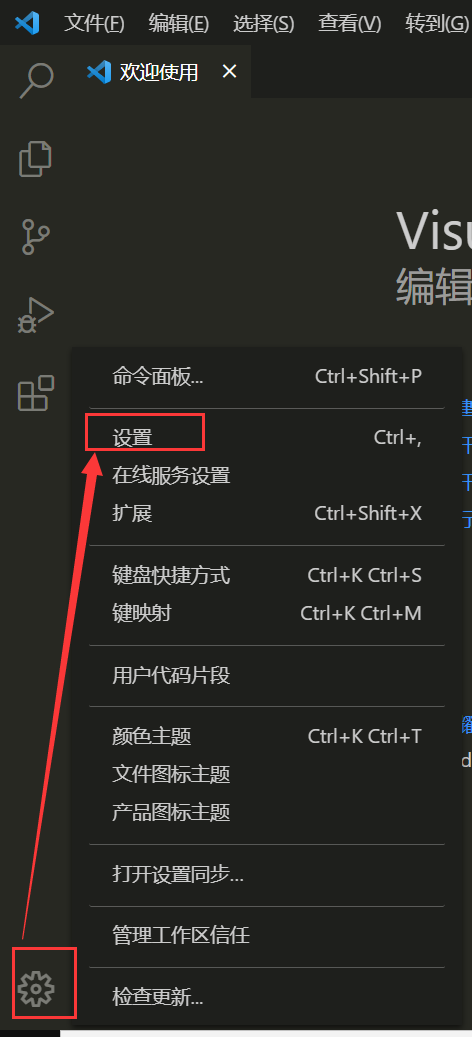
Task: Click the Manage gear icon
Action: pyautogui.click(x=36, y=989)
